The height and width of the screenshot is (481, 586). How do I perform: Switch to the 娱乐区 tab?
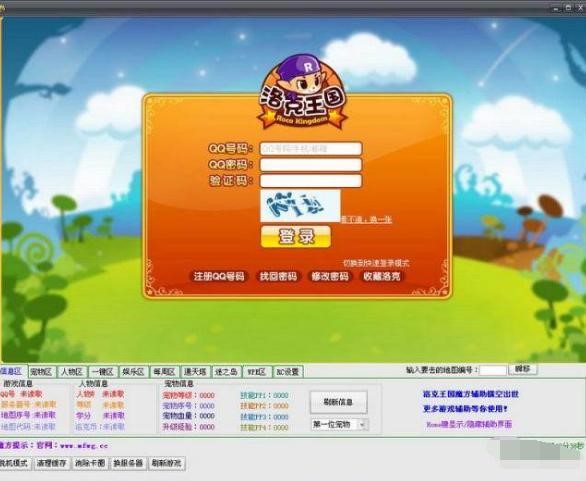pos(133,372)
